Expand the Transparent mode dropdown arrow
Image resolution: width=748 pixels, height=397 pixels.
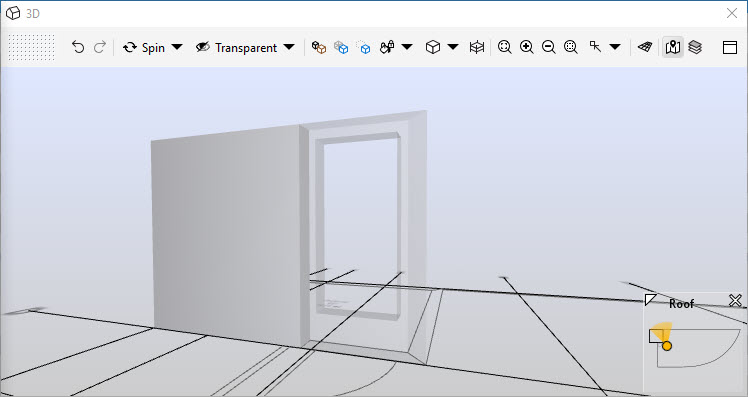289,47
